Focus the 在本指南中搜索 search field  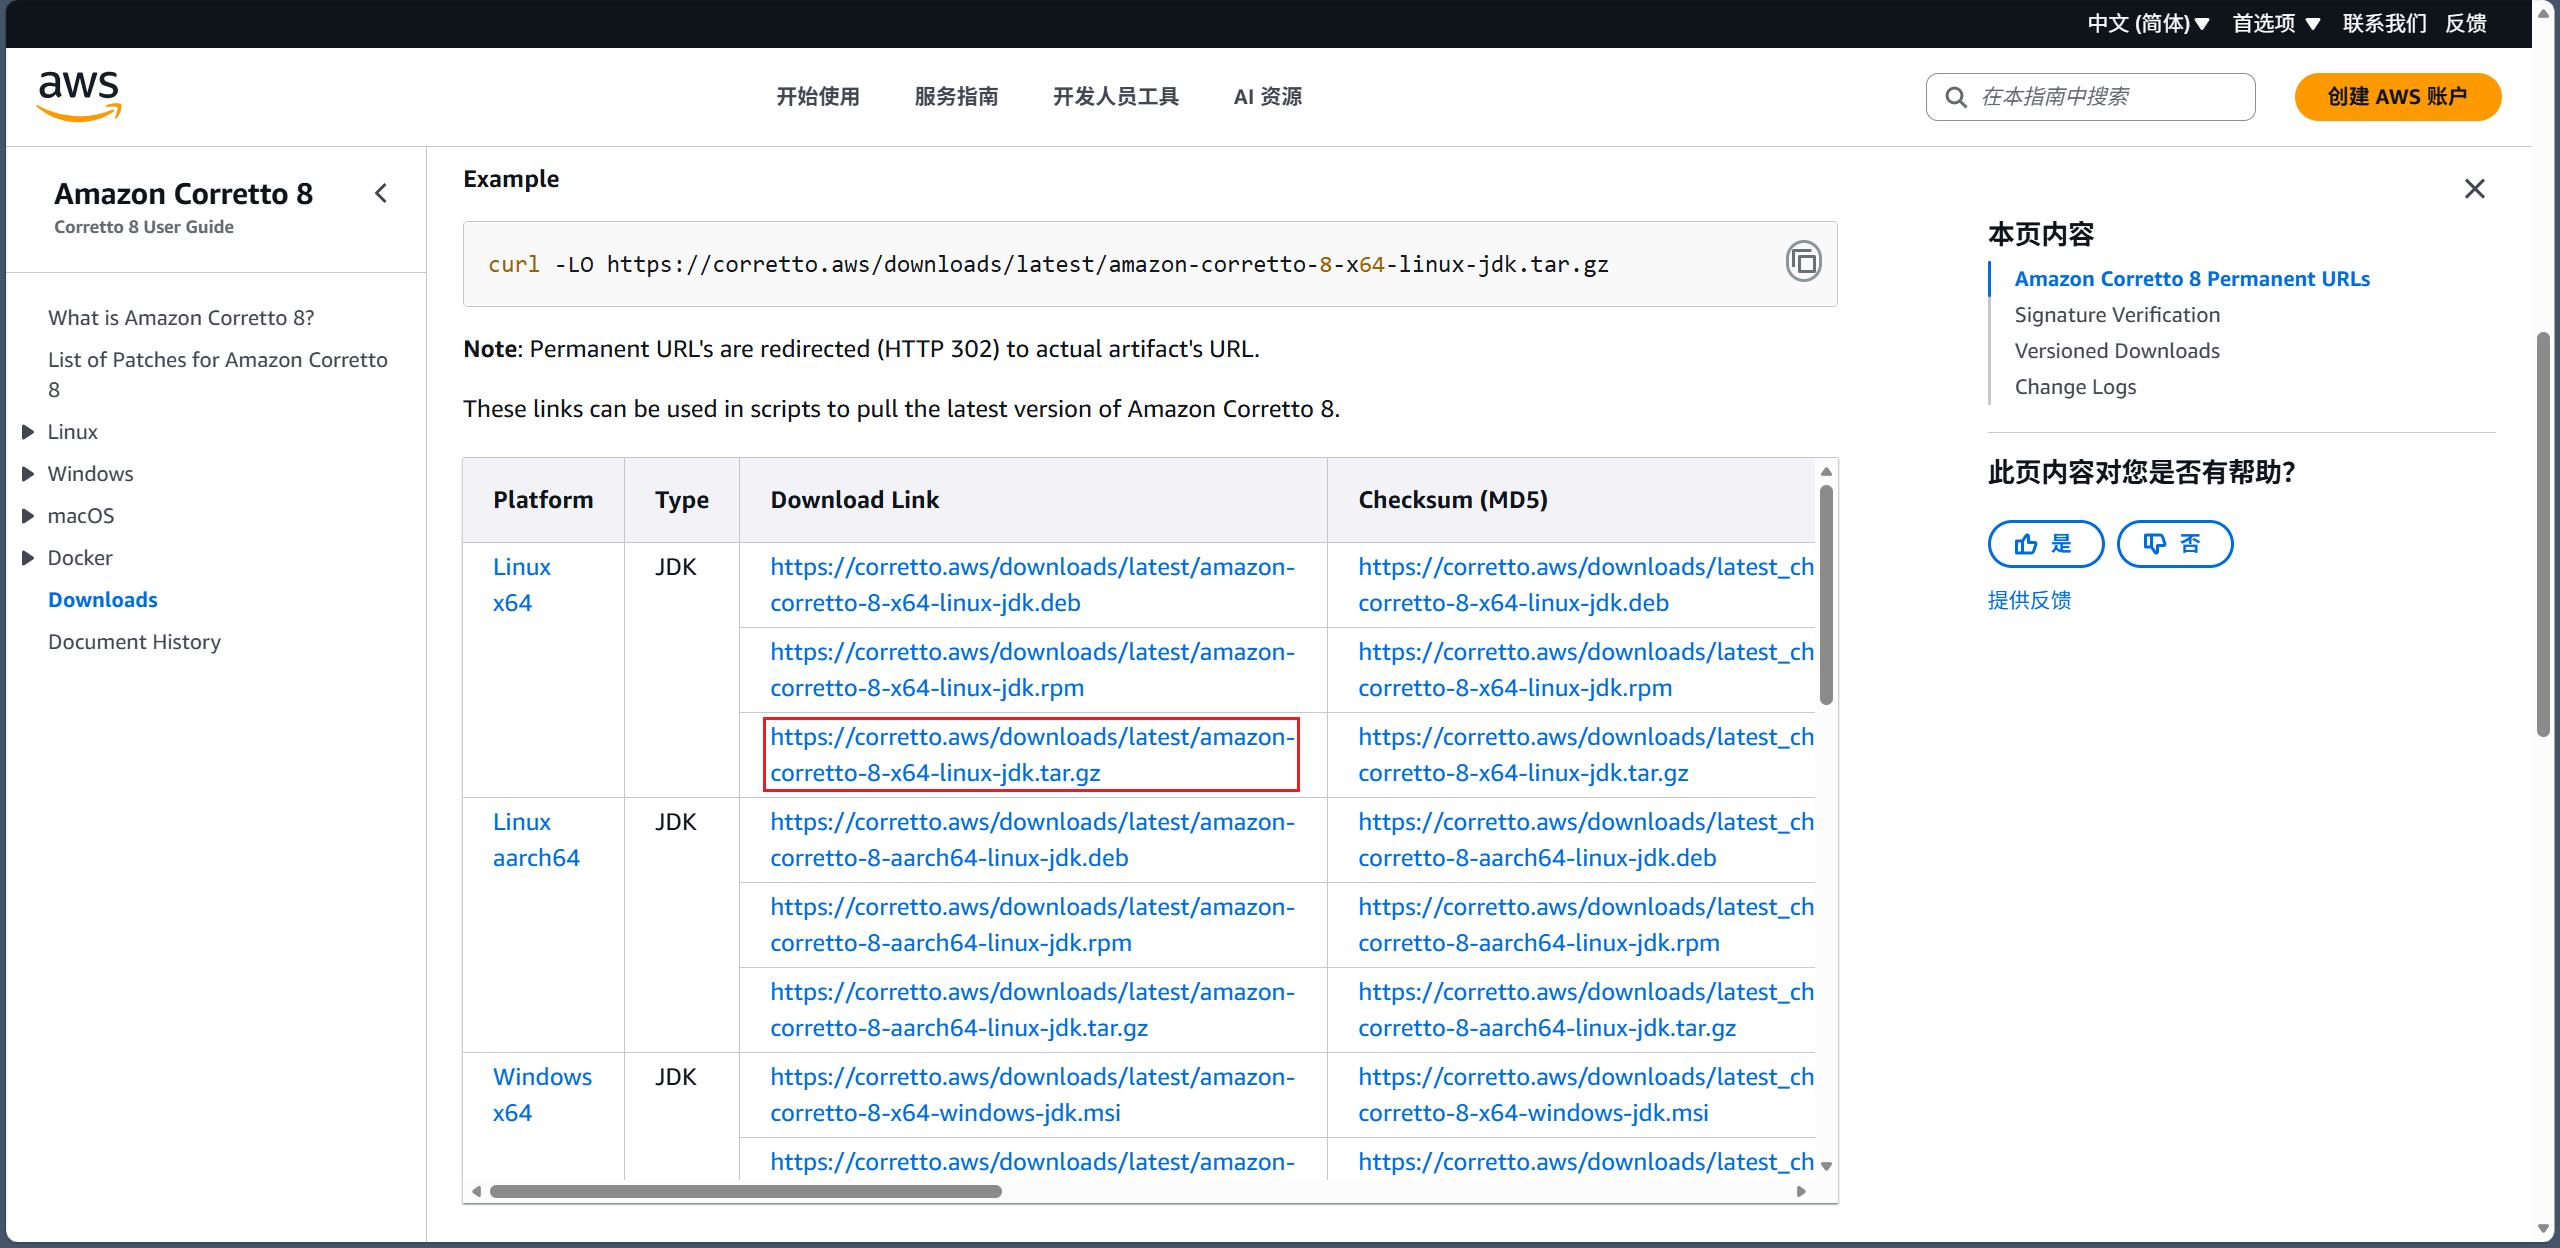pos(2090,97)
